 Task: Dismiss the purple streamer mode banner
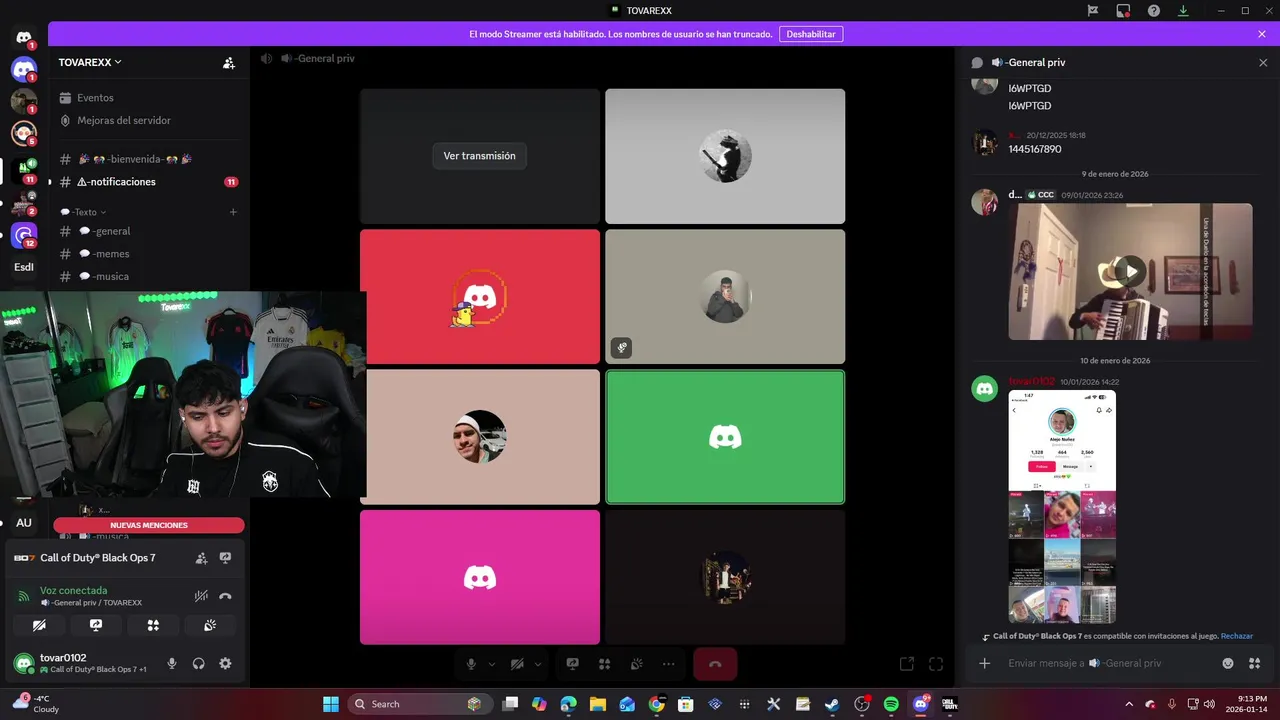[x=1262, y=34]
